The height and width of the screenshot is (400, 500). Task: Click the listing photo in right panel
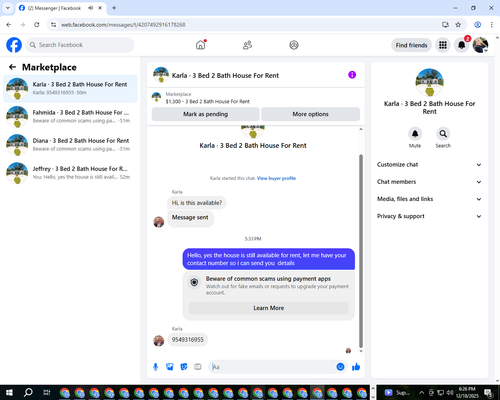(x=429, y=82)
